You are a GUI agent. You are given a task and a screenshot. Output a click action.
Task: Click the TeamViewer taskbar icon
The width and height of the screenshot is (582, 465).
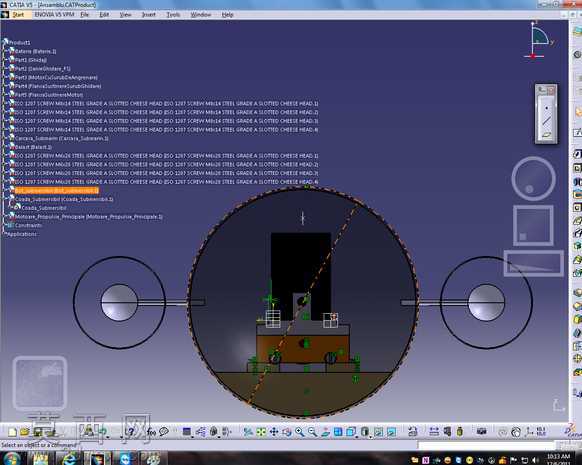point(125,459)
